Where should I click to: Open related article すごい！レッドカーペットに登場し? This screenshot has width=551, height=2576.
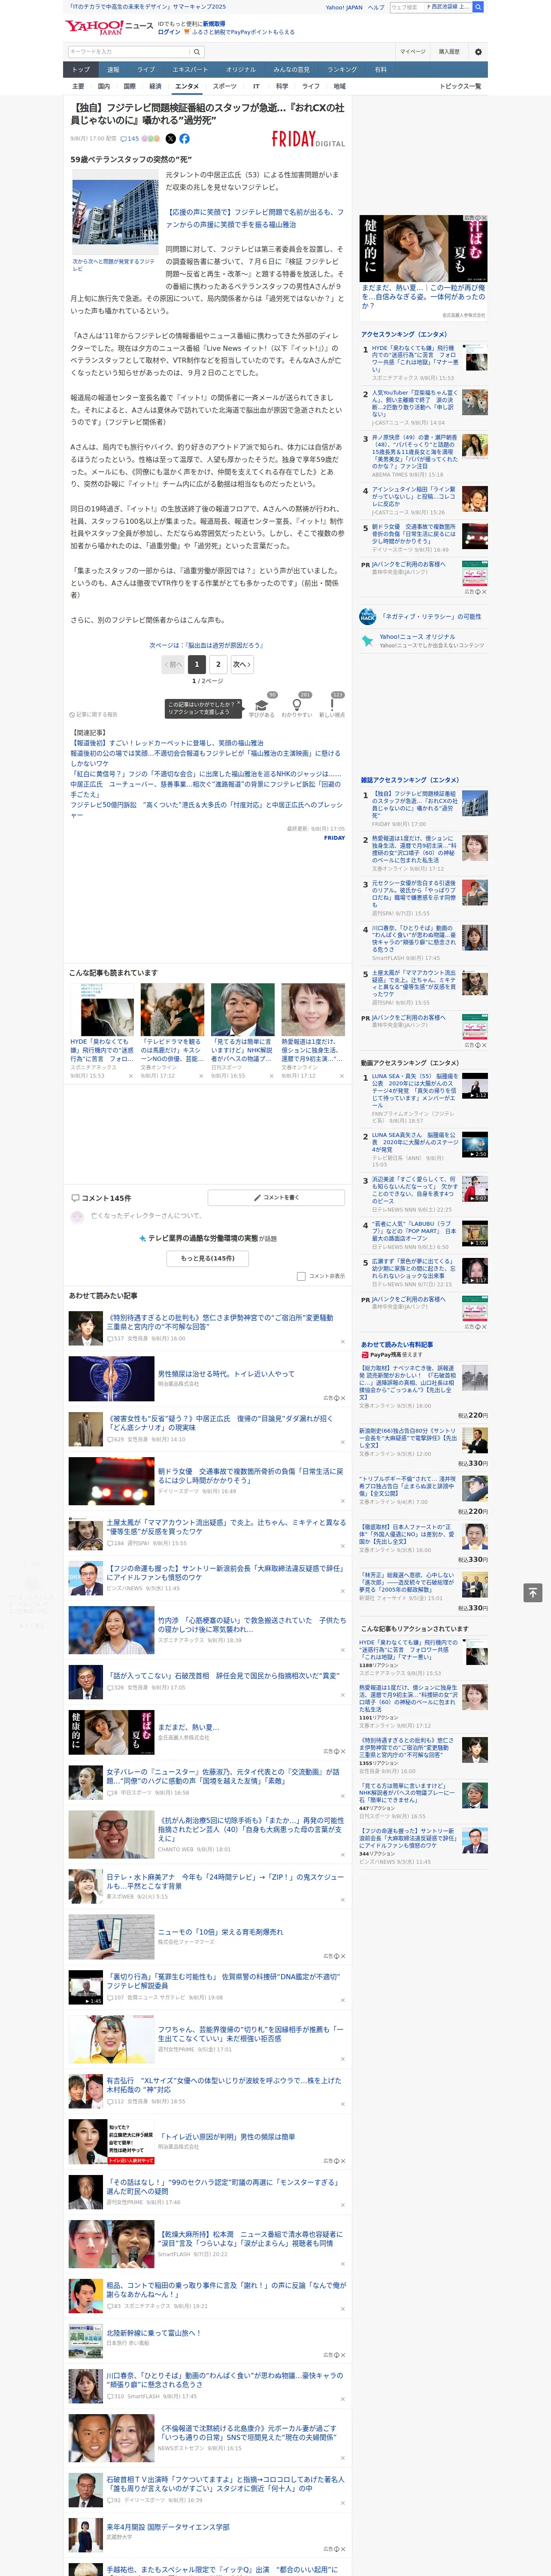(x=167, y=743)
